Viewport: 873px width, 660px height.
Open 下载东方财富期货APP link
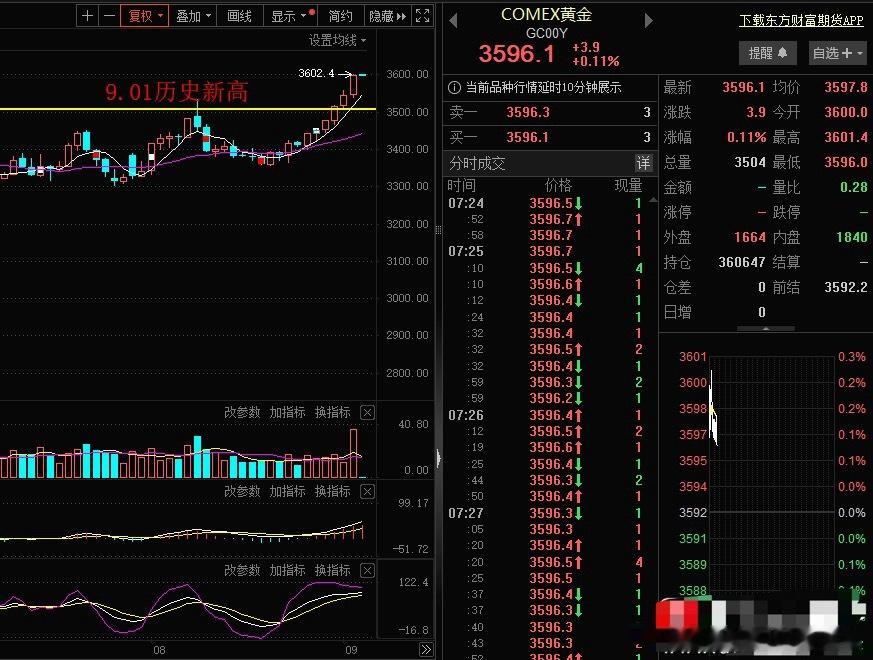point(801,21)
